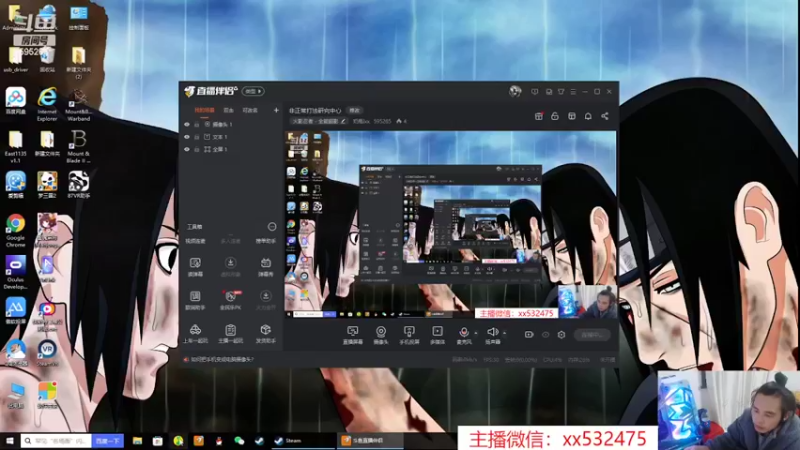The width and height of the screenshot is (800, 450).
Task: Toggle preview eye icon in bottom bar
Action: (545, 335)
